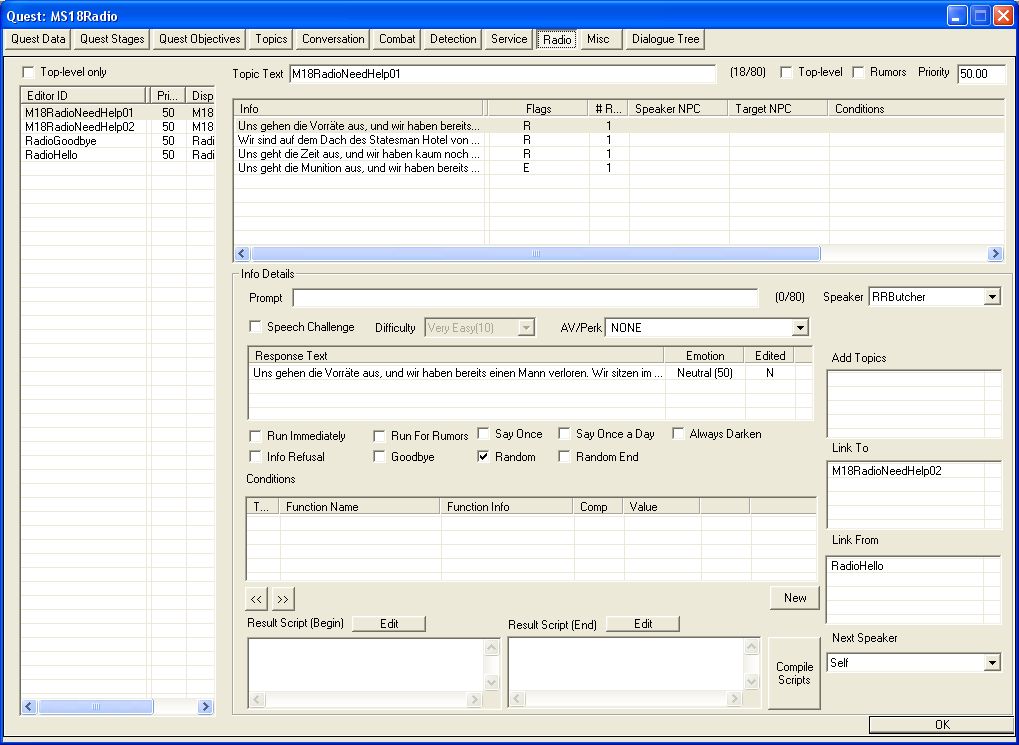Check the Speech Challenge box
This screenshot has width=1019, height=745.
(255, 326)
